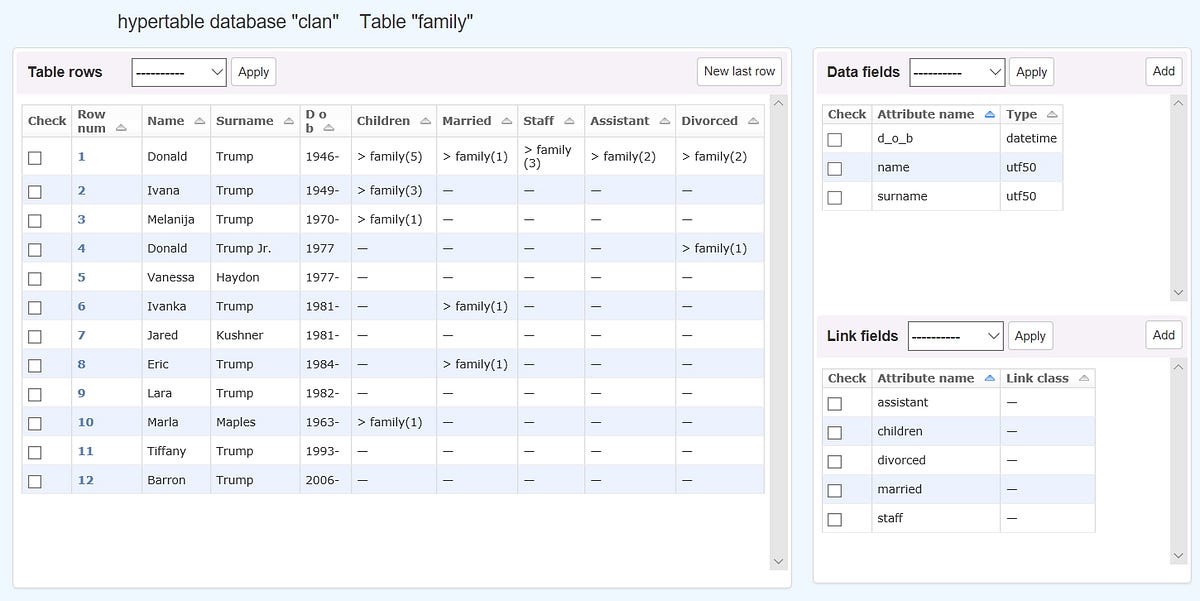Apply the Link fields action

[1030, 336]
